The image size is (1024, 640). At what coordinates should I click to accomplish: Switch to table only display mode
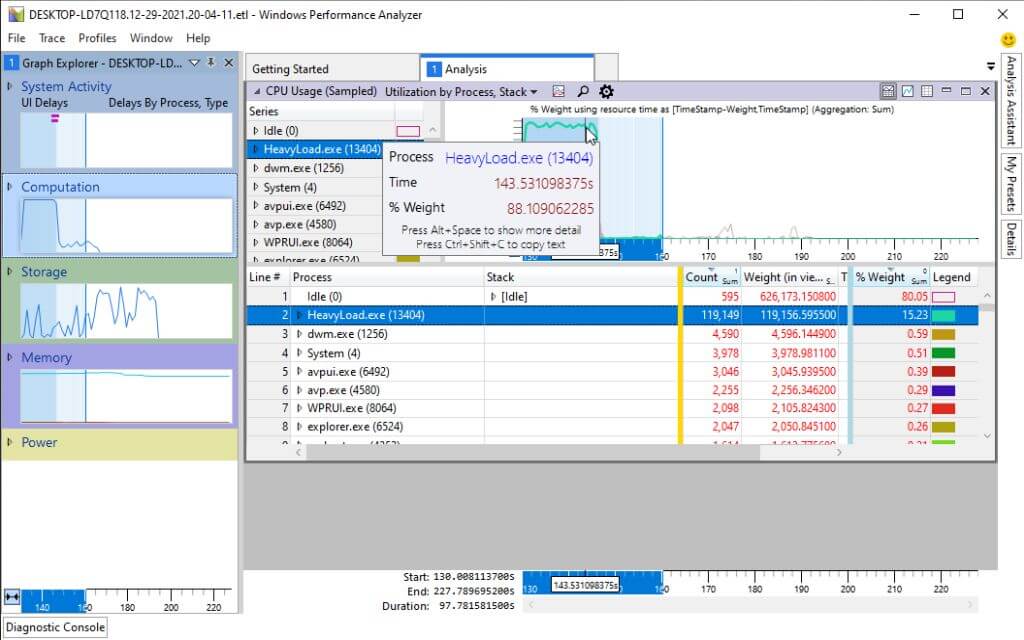[927, 91]
